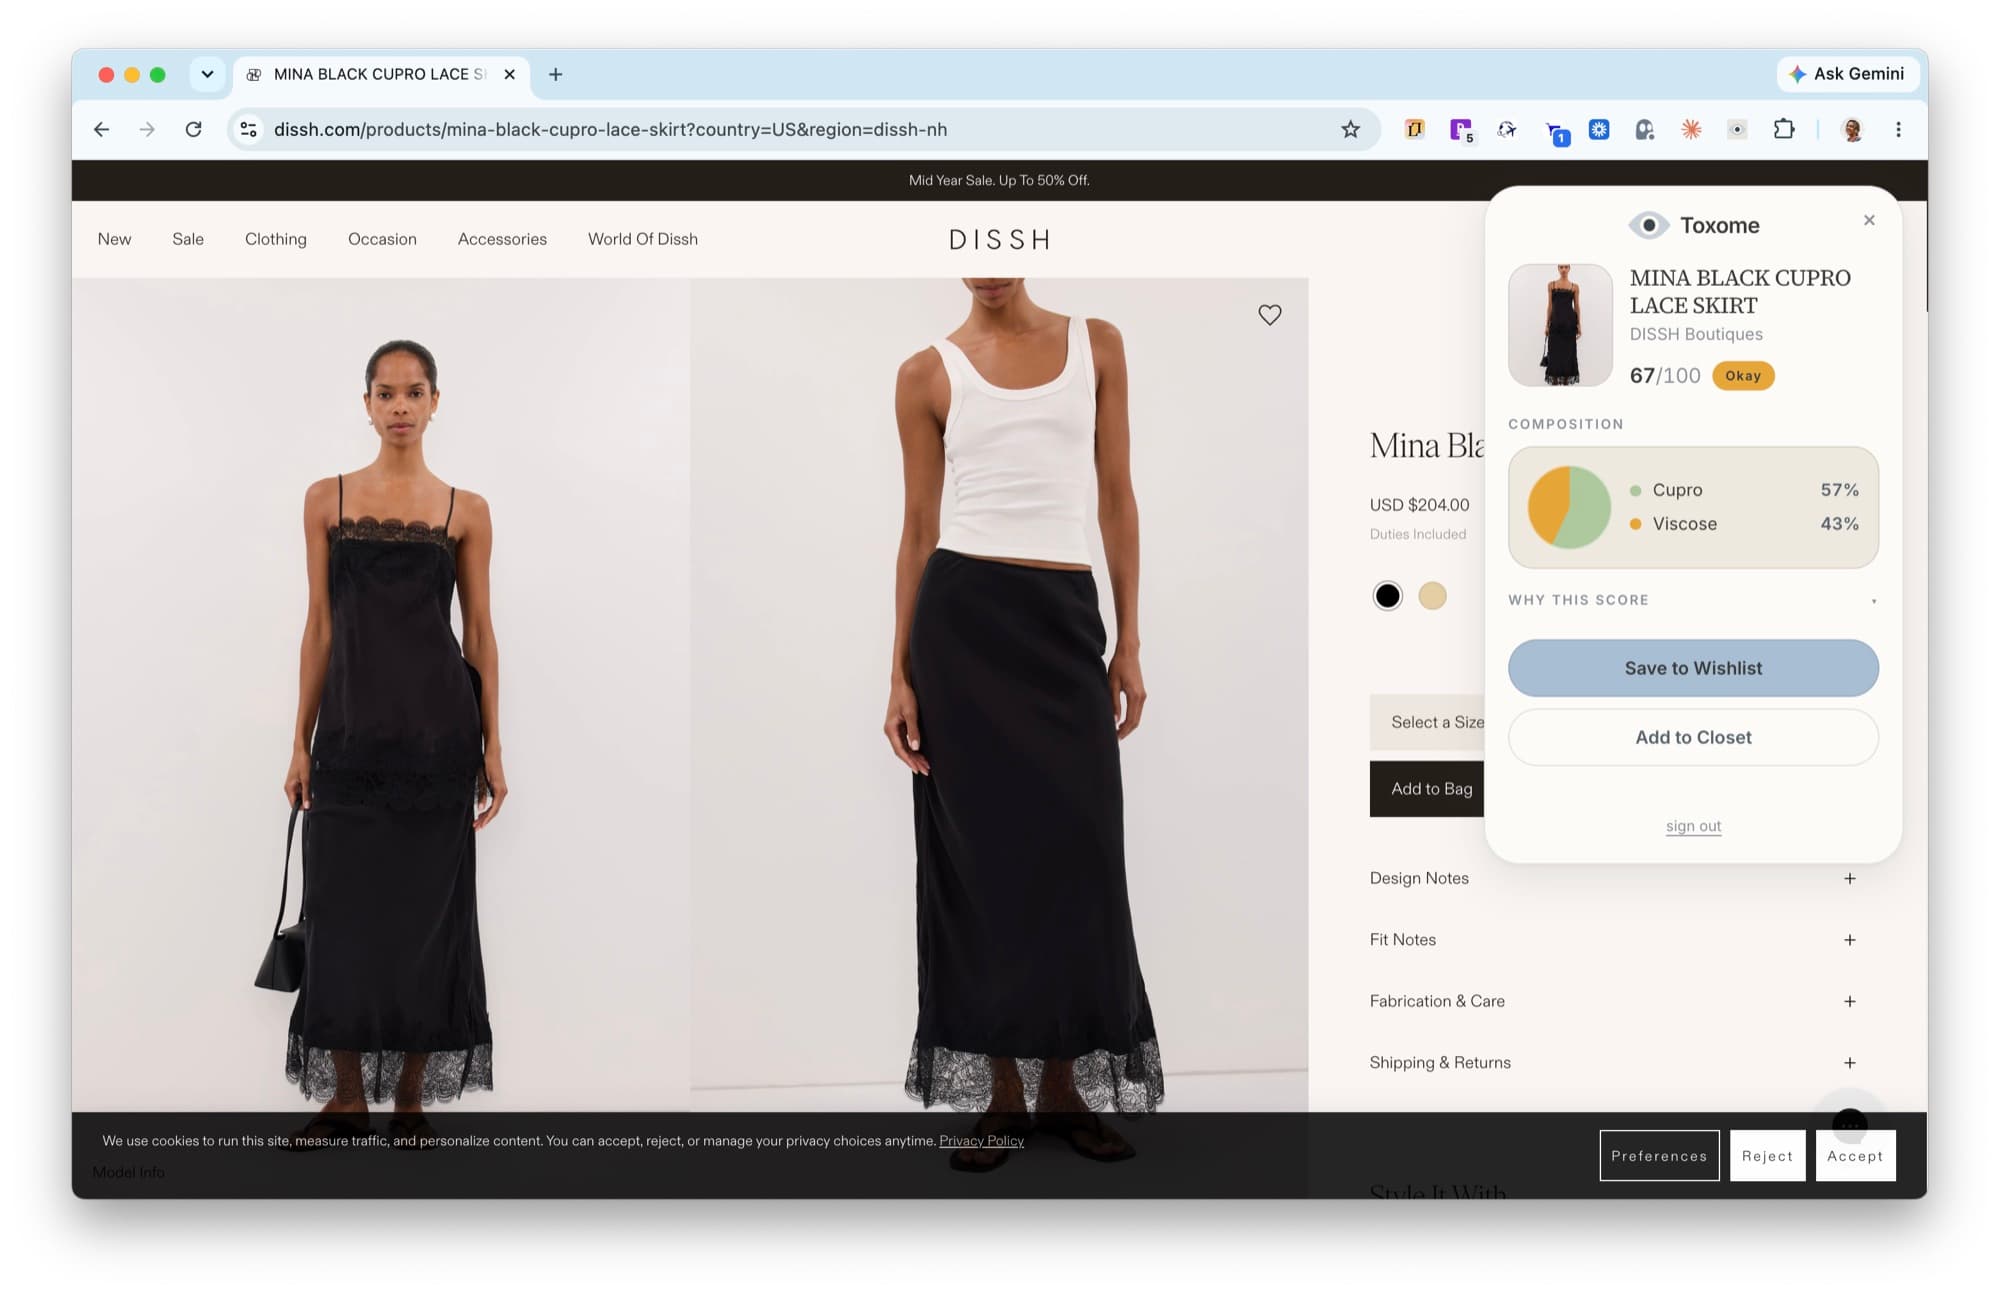Click the composition pie chart
Screen dimensions: 2000x1294
coord(1568,507)
